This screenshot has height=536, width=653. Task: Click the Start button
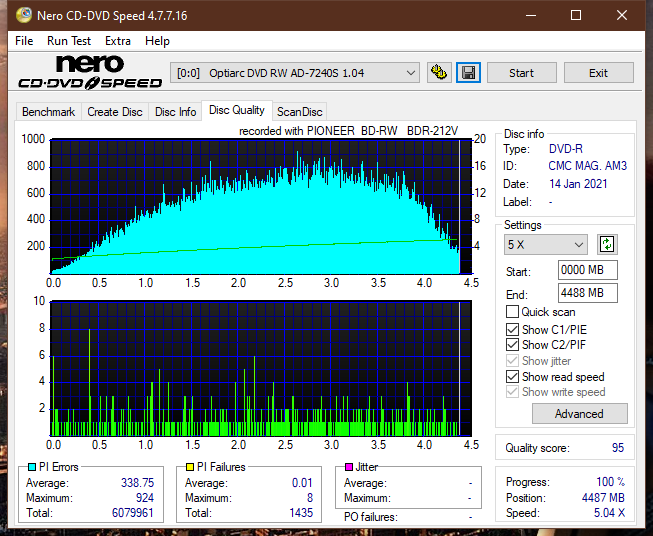(x=521, y=73)
